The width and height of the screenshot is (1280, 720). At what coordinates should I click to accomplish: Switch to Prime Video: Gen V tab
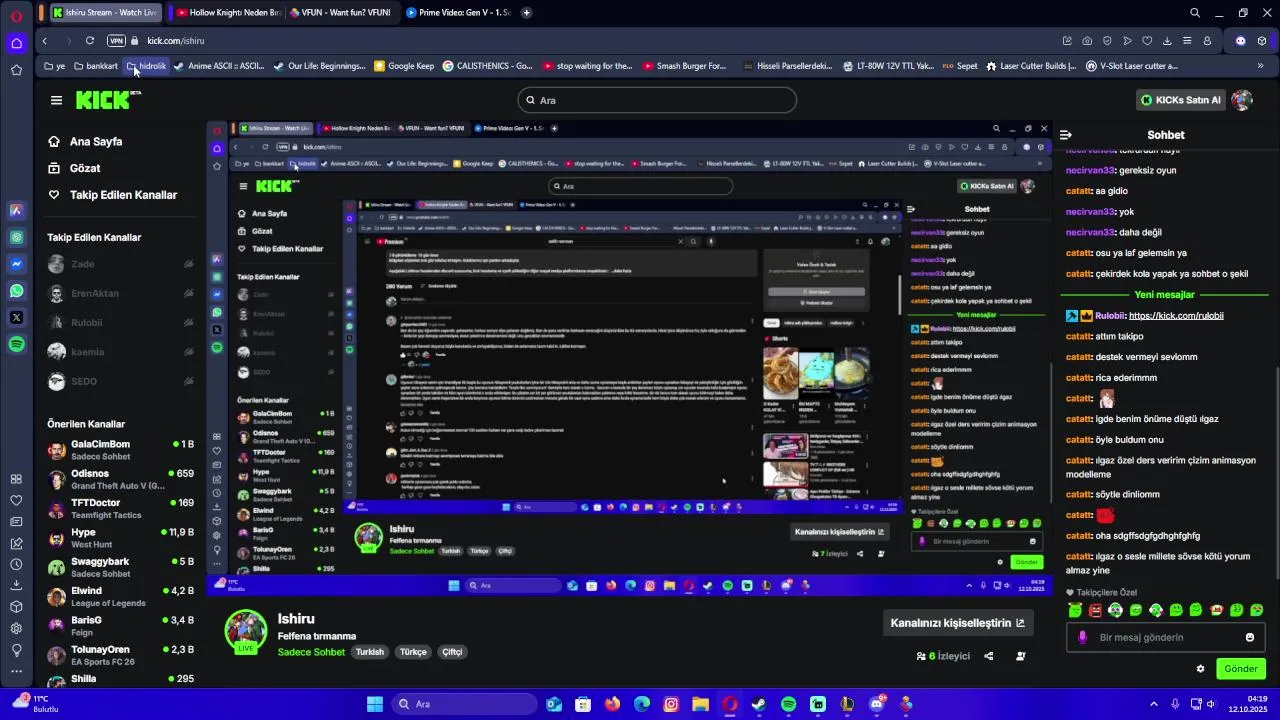pos(460,13)
